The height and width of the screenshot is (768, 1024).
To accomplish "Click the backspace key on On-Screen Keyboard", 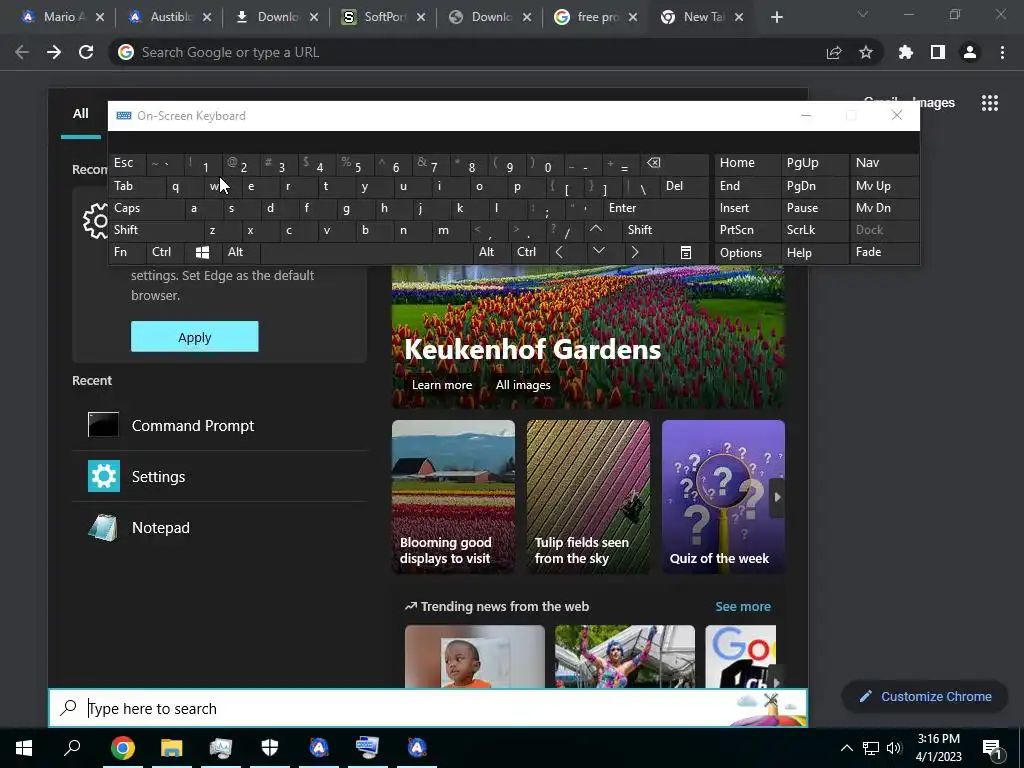I will (653, 163).
